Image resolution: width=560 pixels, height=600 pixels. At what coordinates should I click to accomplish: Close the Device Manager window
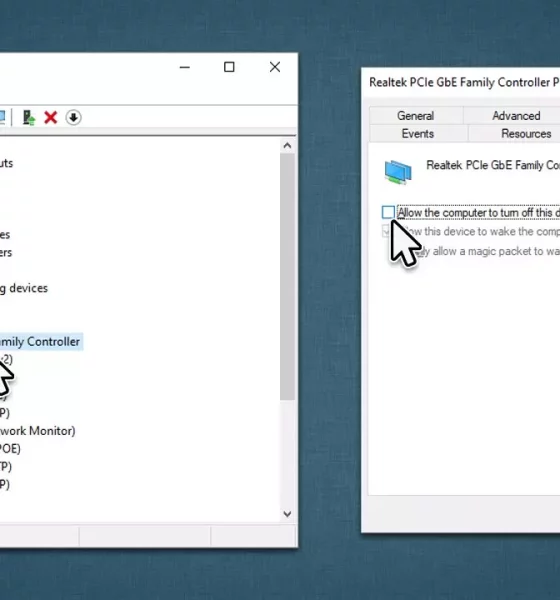pos(275,67)
